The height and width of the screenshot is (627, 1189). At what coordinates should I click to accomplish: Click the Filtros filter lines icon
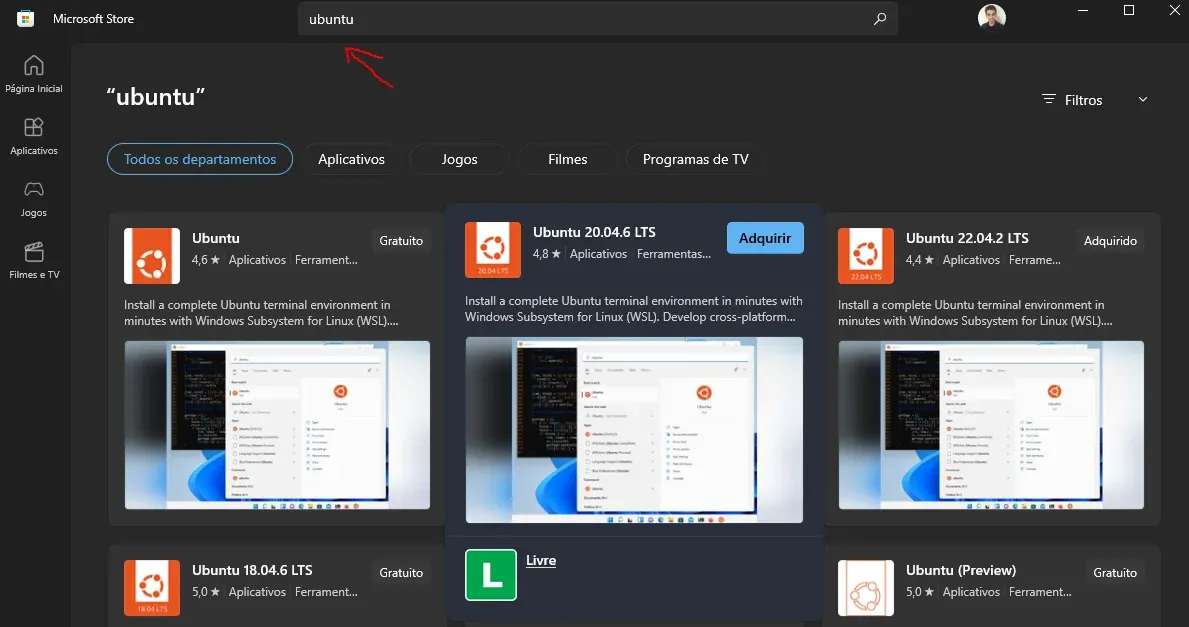[1049, 99]
